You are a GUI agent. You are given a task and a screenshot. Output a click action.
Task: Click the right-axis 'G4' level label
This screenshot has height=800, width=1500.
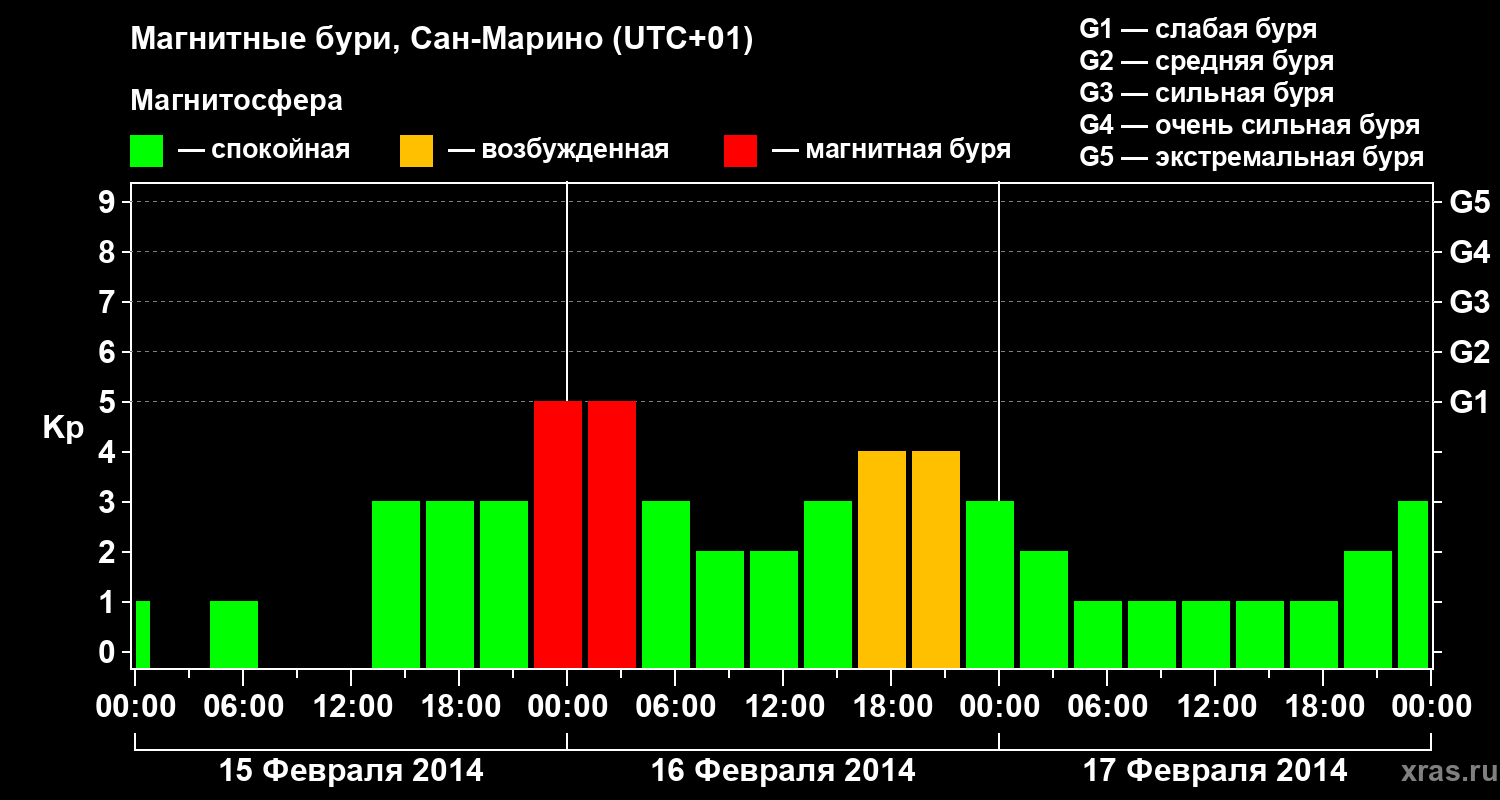[1469, 252]
